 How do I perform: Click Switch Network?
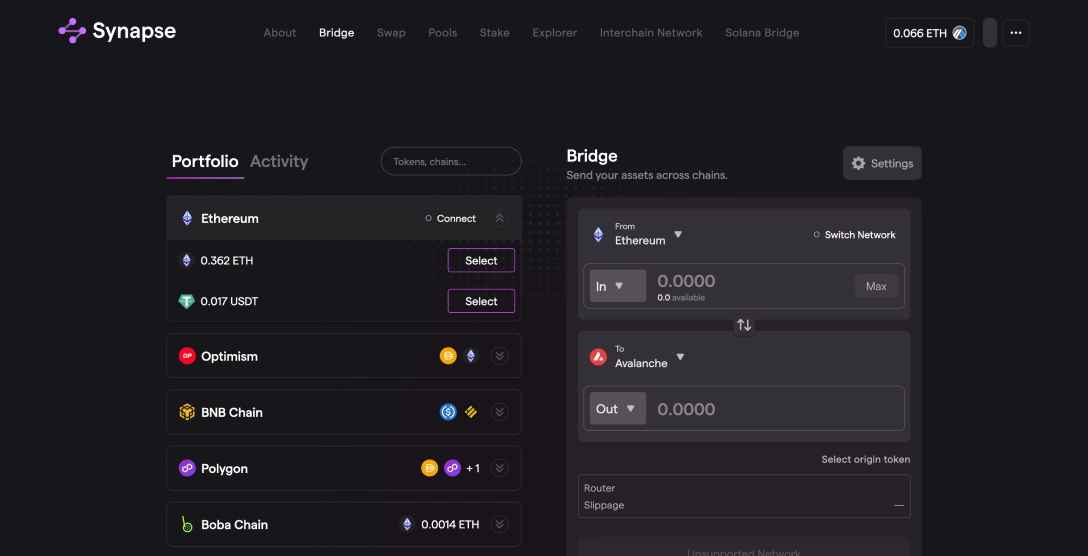[854, 235]
